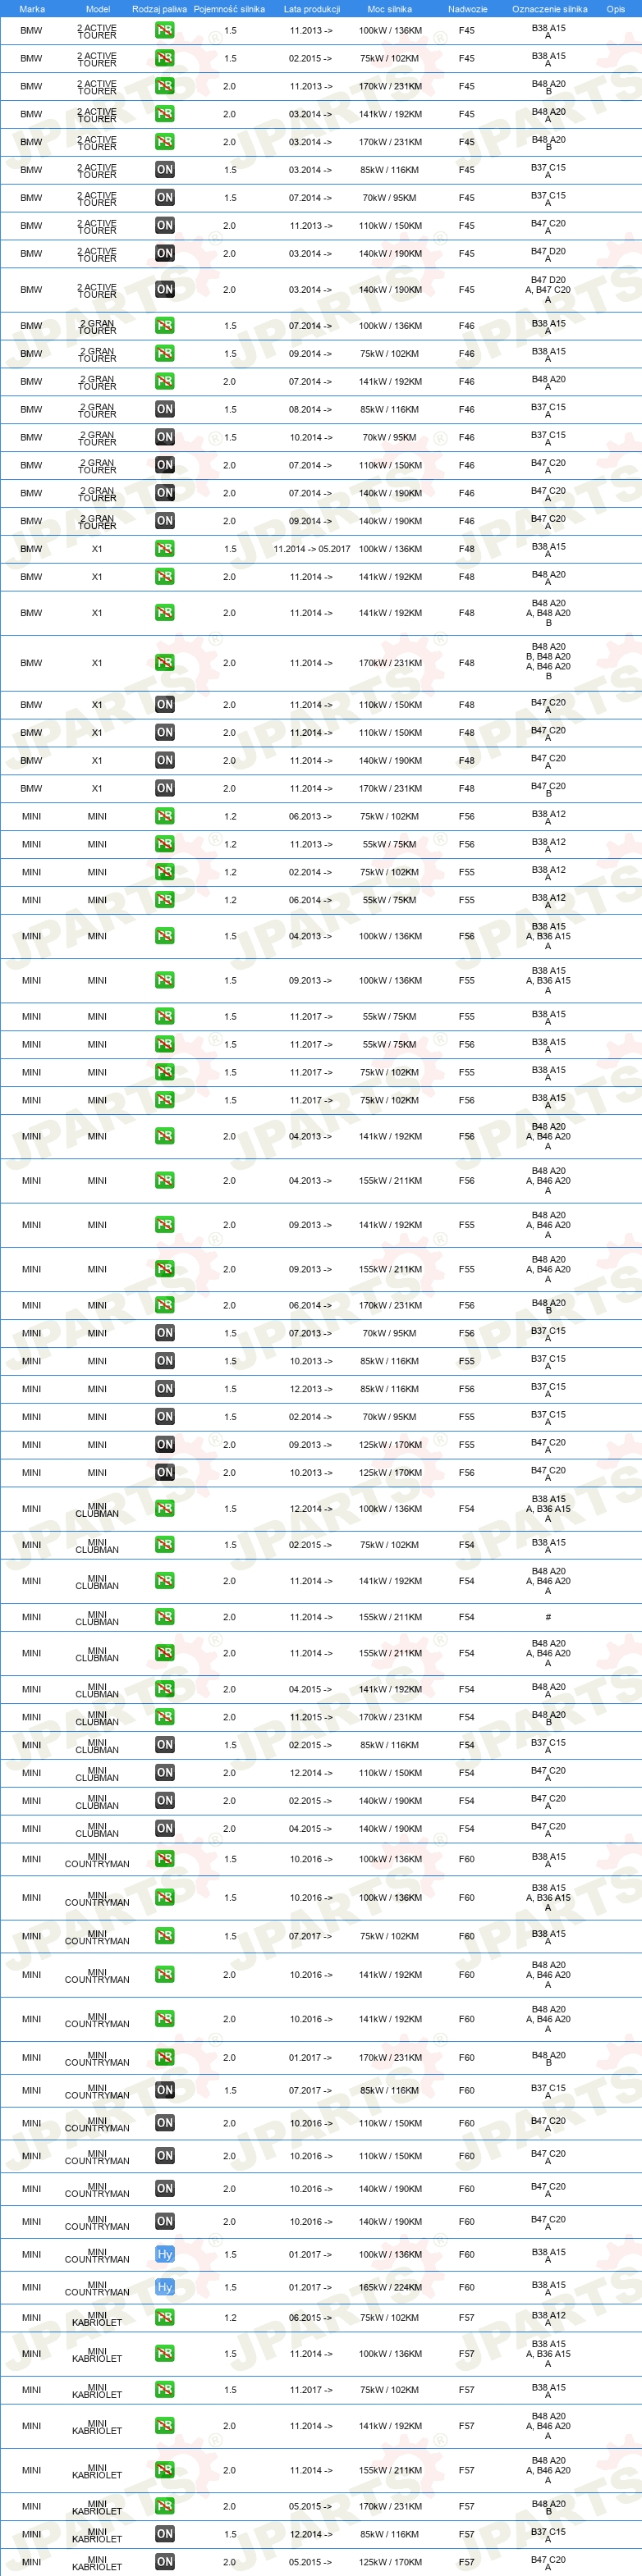
Task: Select '11.2015 ->' date in Clubman 170kW row
Action: point(311,1717)
